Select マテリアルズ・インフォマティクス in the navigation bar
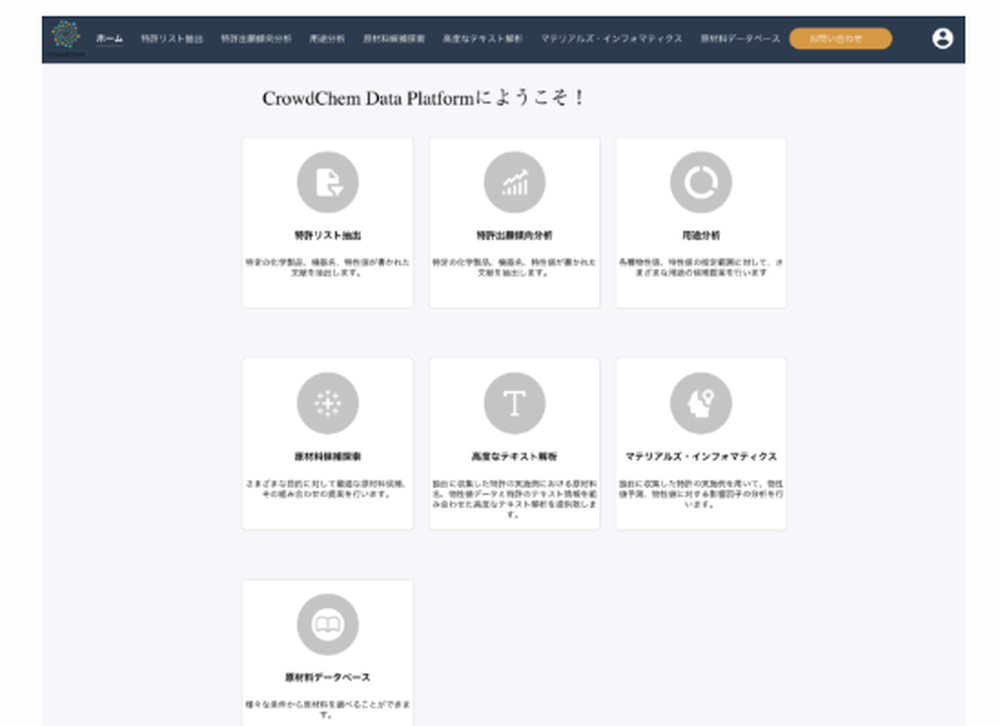 coord(609,38)
